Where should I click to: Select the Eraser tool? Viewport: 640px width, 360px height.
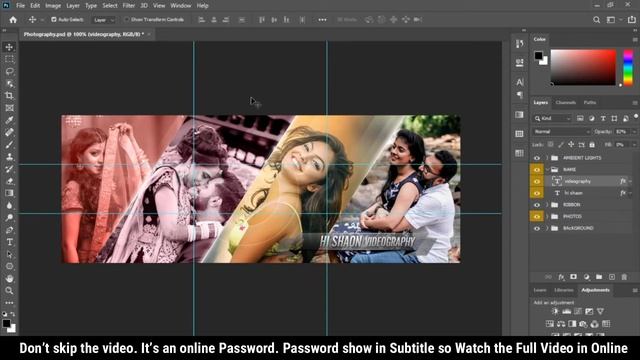click(9, 181)
